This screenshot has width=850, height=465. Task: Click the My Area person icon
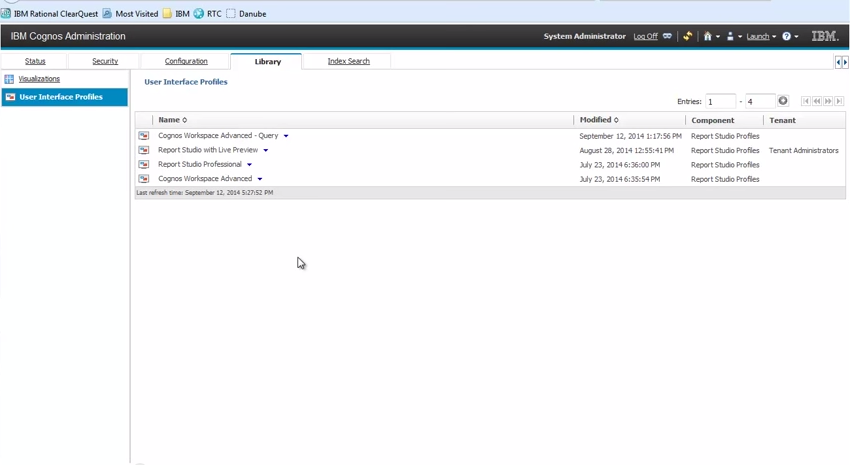pos(730,36)
